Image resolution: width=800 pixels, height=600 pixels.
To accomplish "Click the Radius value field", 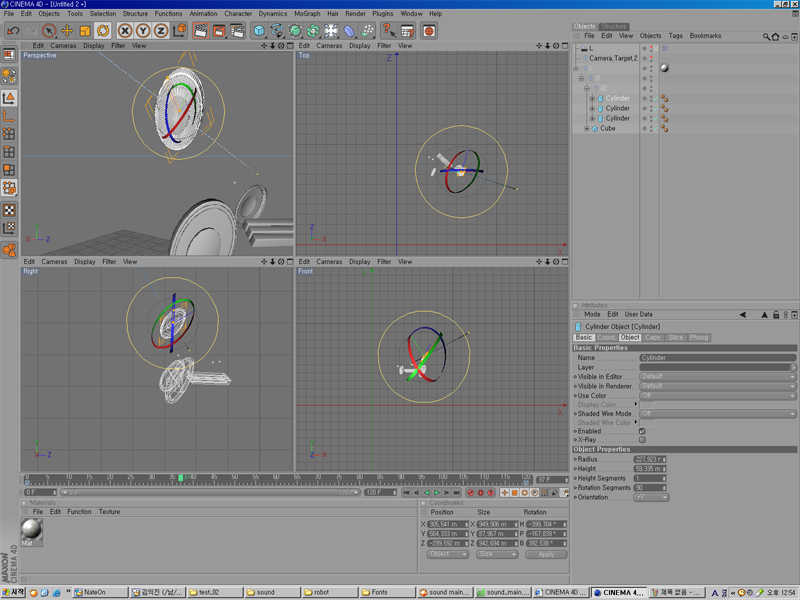I will click(x=650, y=460).
